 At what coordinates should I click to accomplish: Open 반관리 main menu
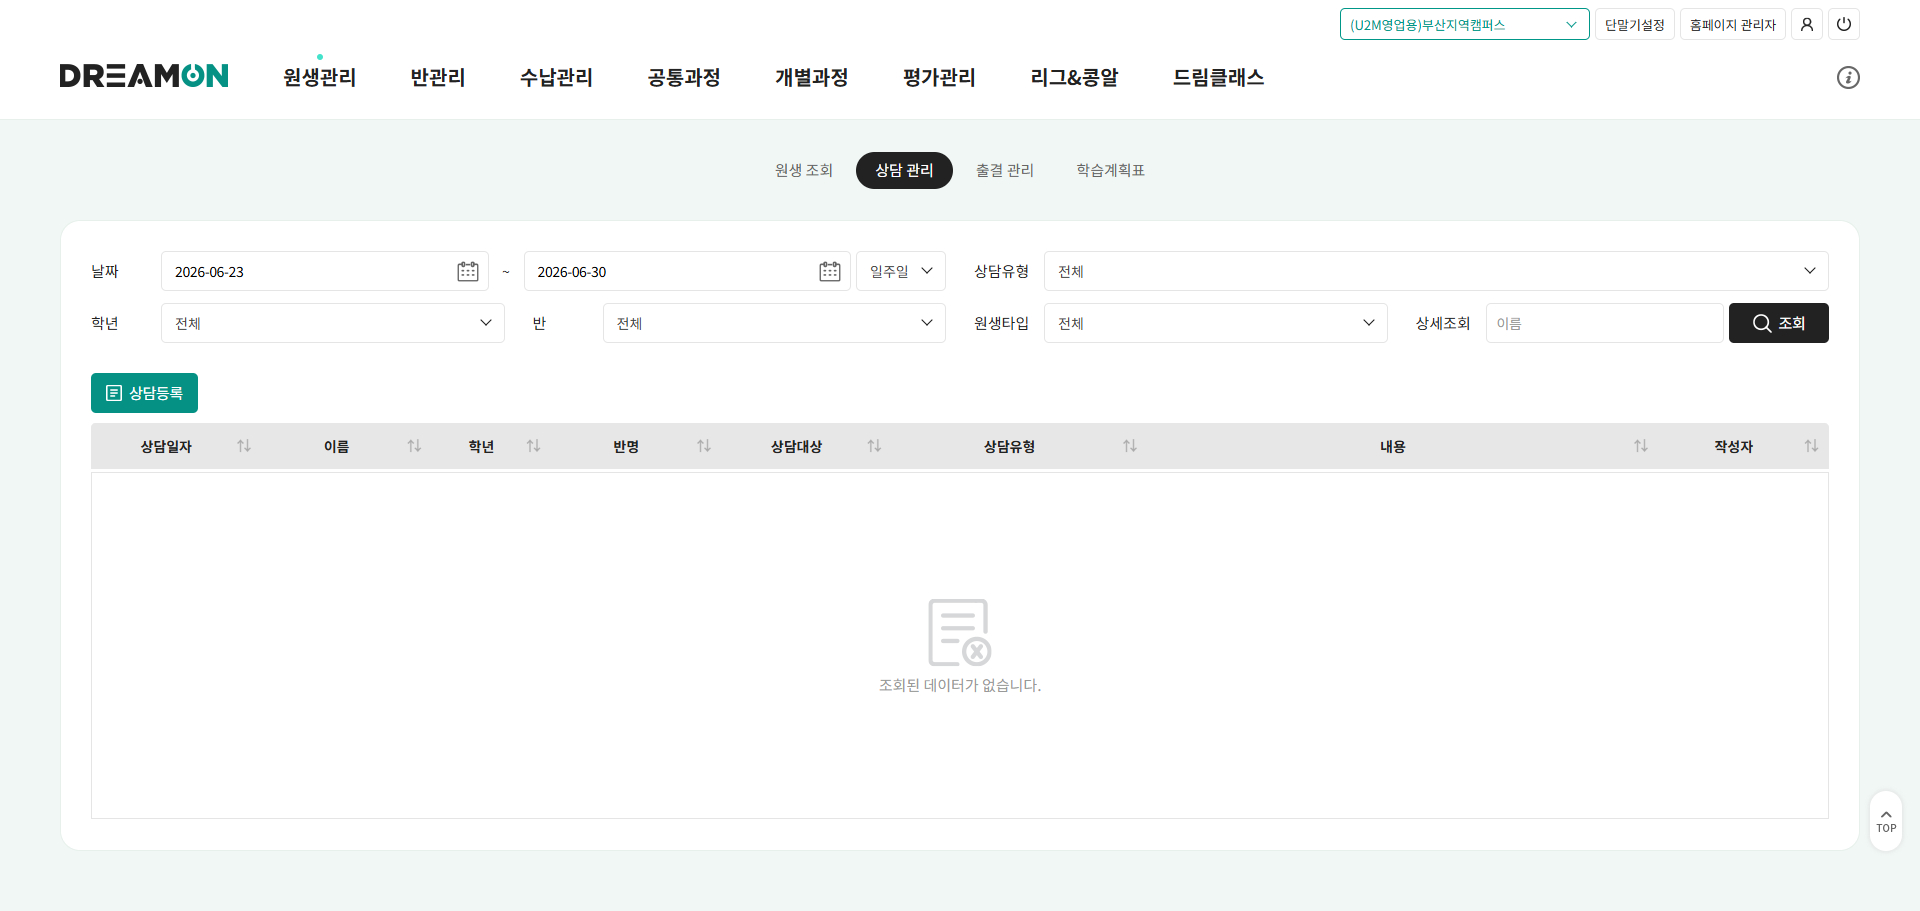(x=438, y=77)
